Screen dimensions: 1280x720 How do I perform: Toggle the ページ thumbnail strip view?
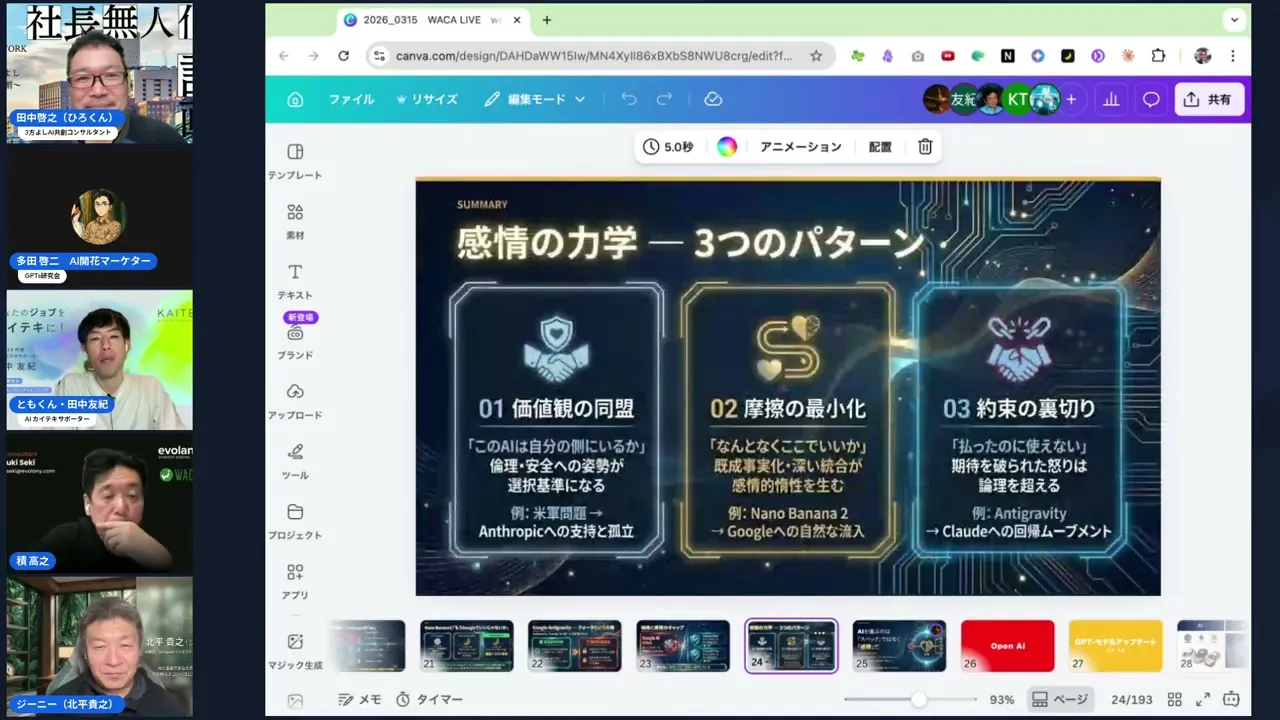[x=1059, y=700]
